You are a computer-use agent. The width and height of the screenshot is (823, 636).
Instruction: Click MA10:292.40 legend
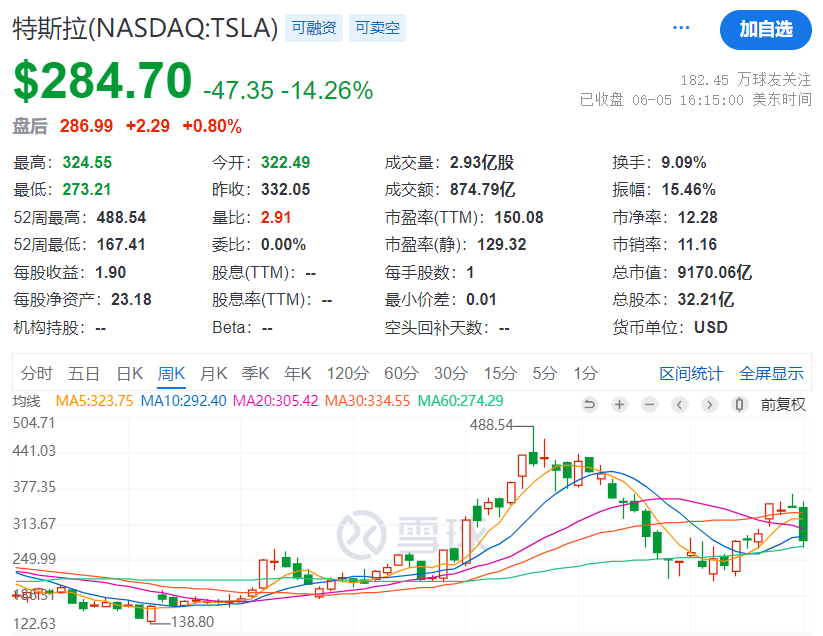point(183,401)
